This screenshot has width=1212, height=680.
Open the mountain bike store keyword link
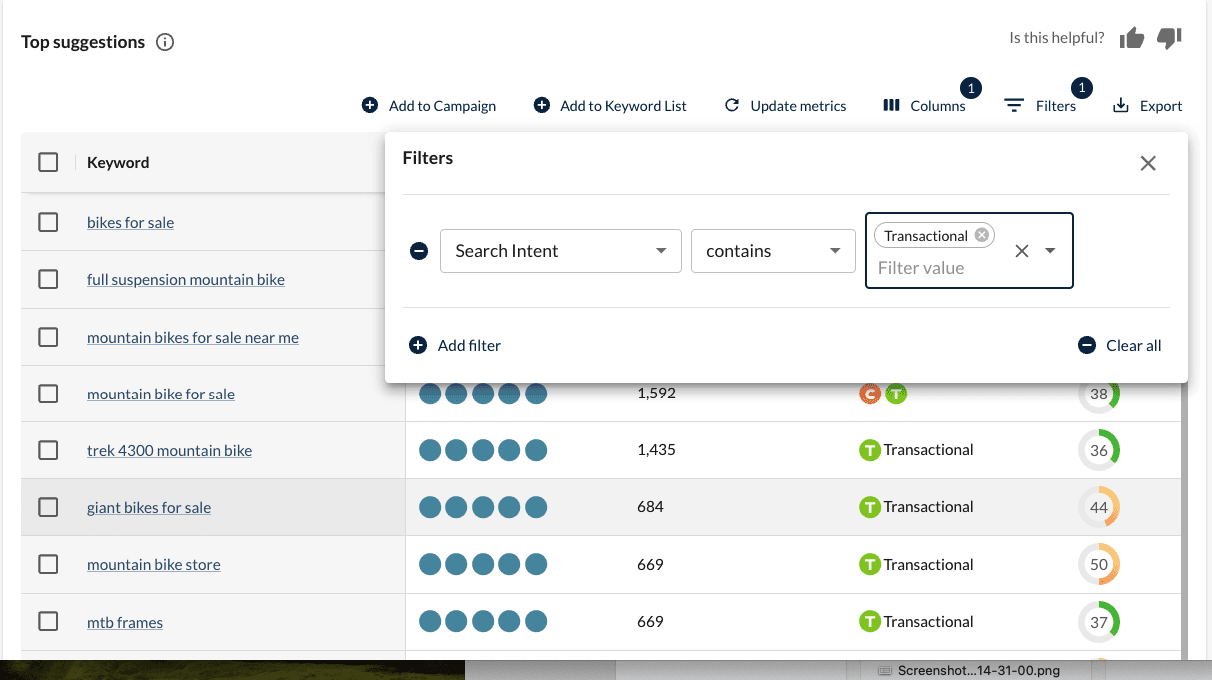[x=153, y=564]
